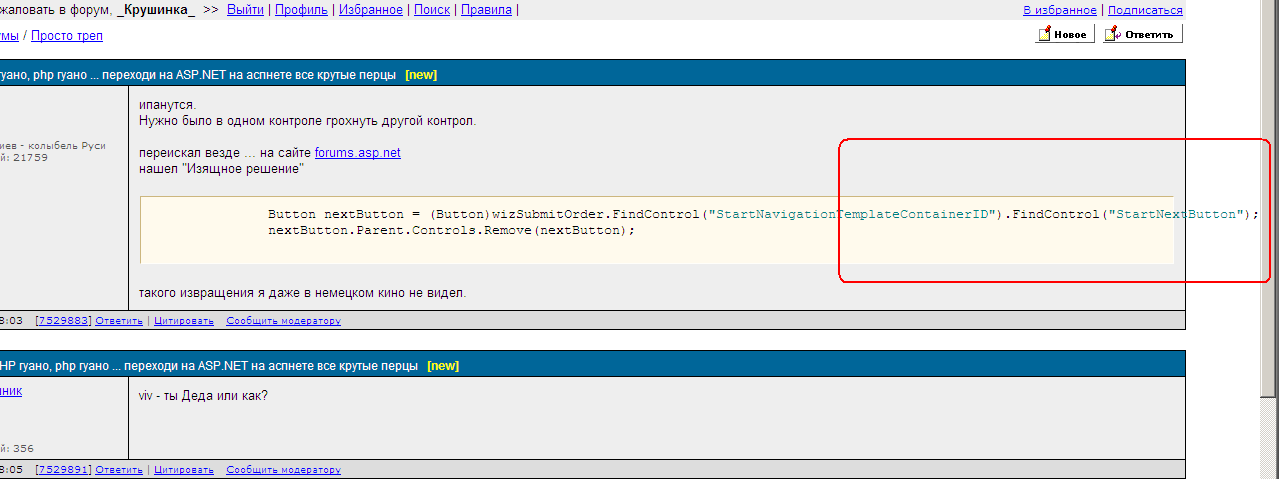1280x479 pixels.
Task: Open the Поиск search link
Action: [x=431, y=10]
